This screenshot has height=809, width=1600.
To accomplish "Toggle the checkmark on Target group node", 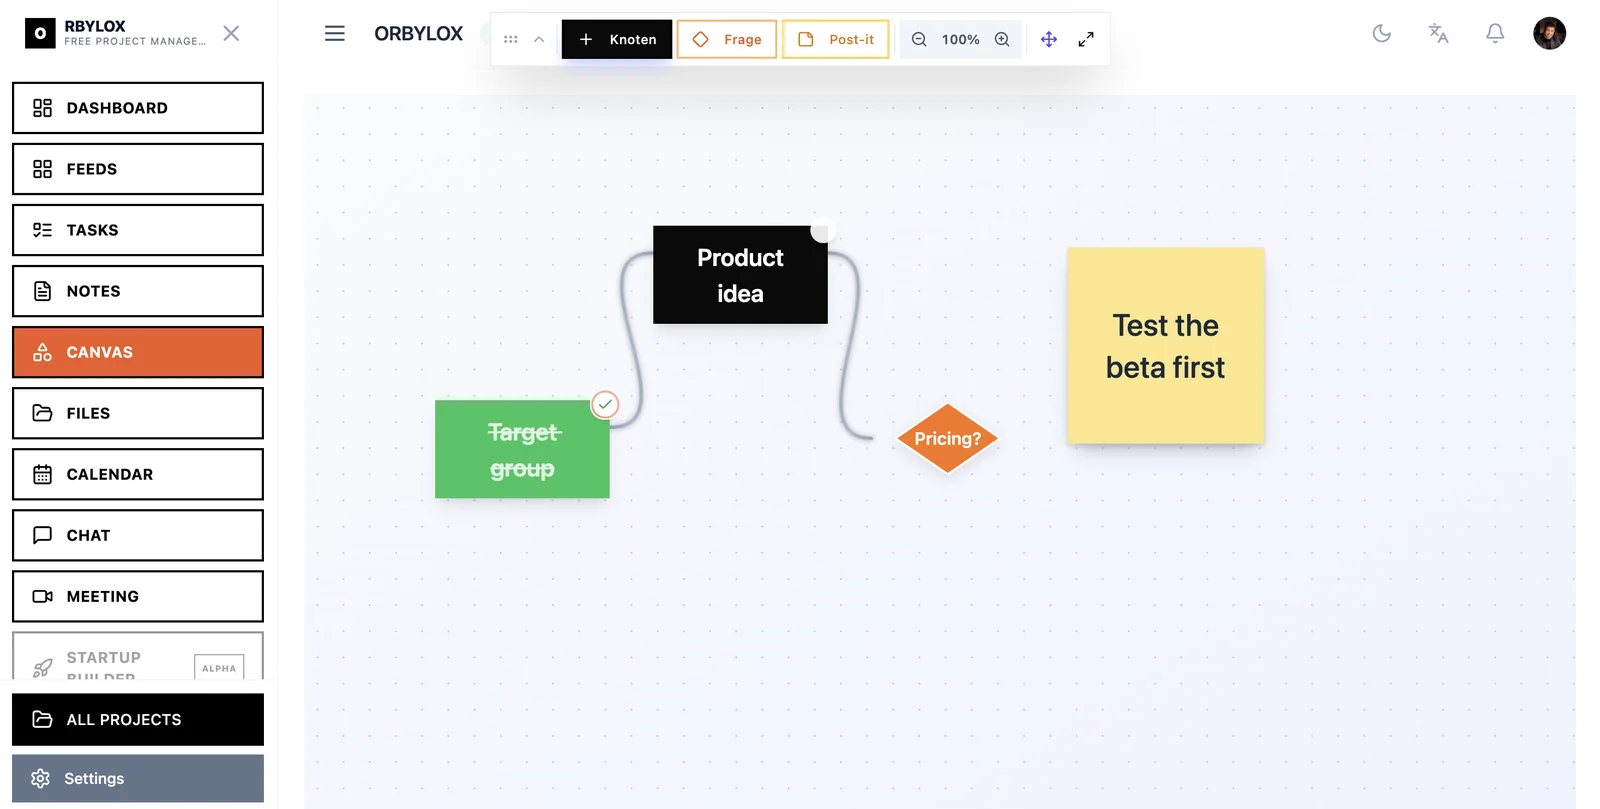I will click(605, 404).
